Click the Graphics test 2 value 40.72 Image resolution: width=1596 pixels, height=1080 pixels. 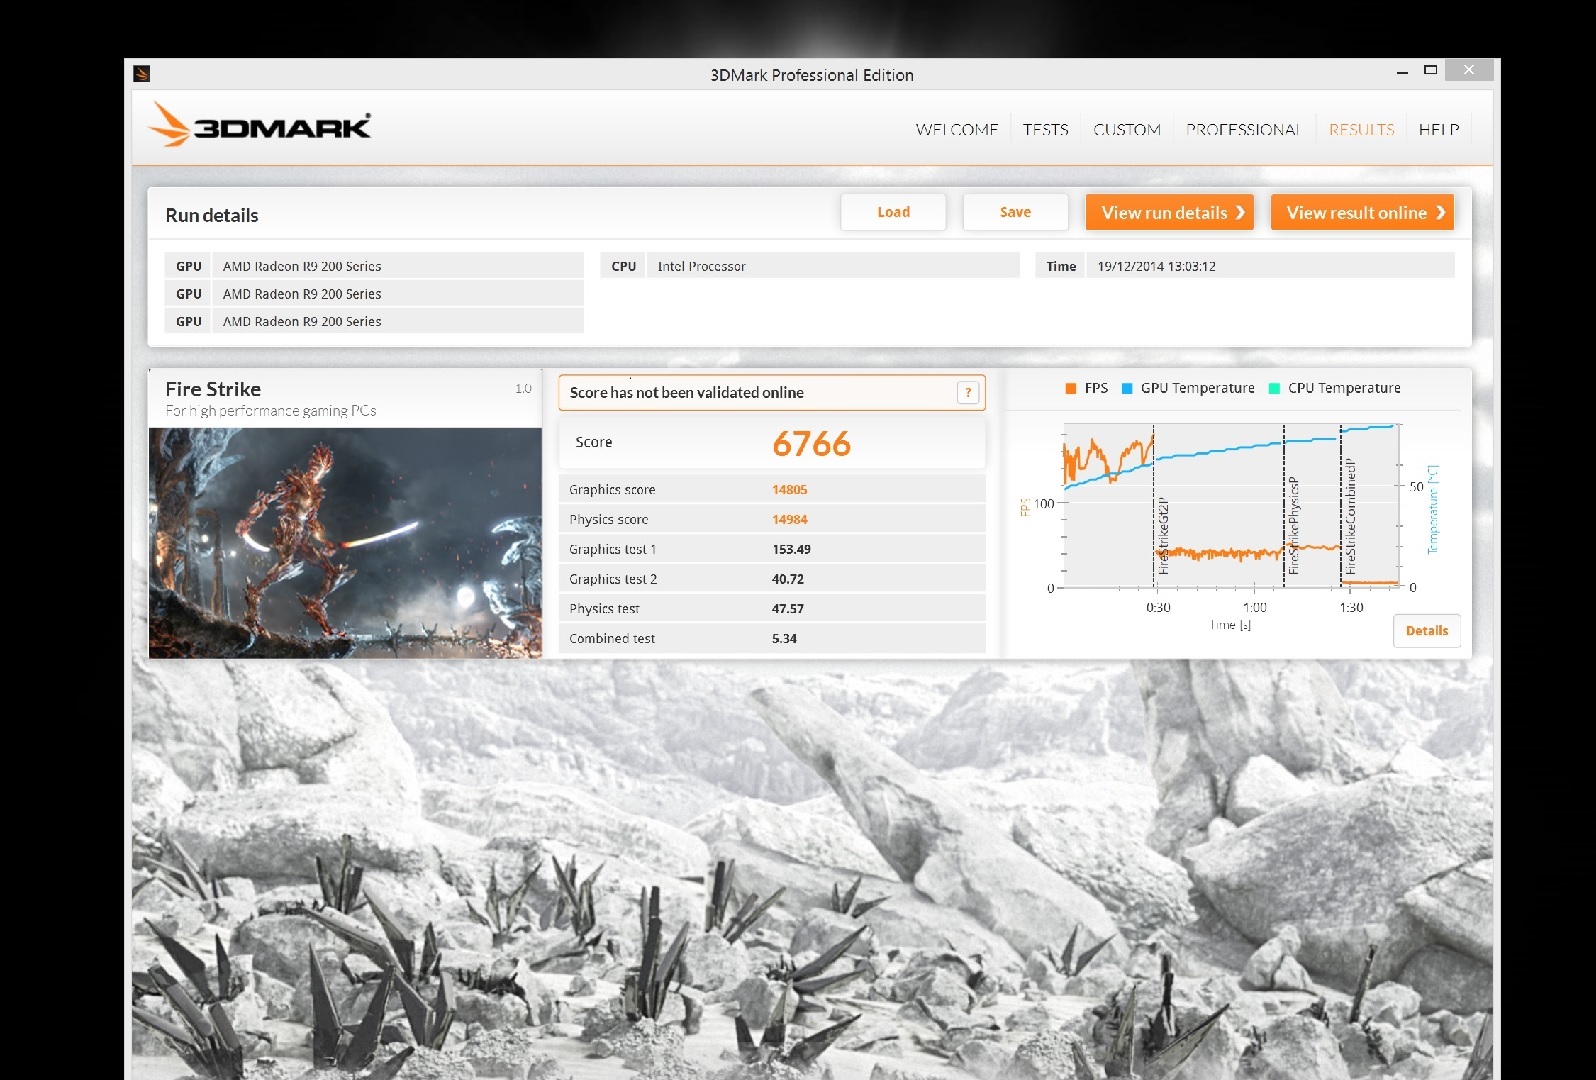coord(788,579)
